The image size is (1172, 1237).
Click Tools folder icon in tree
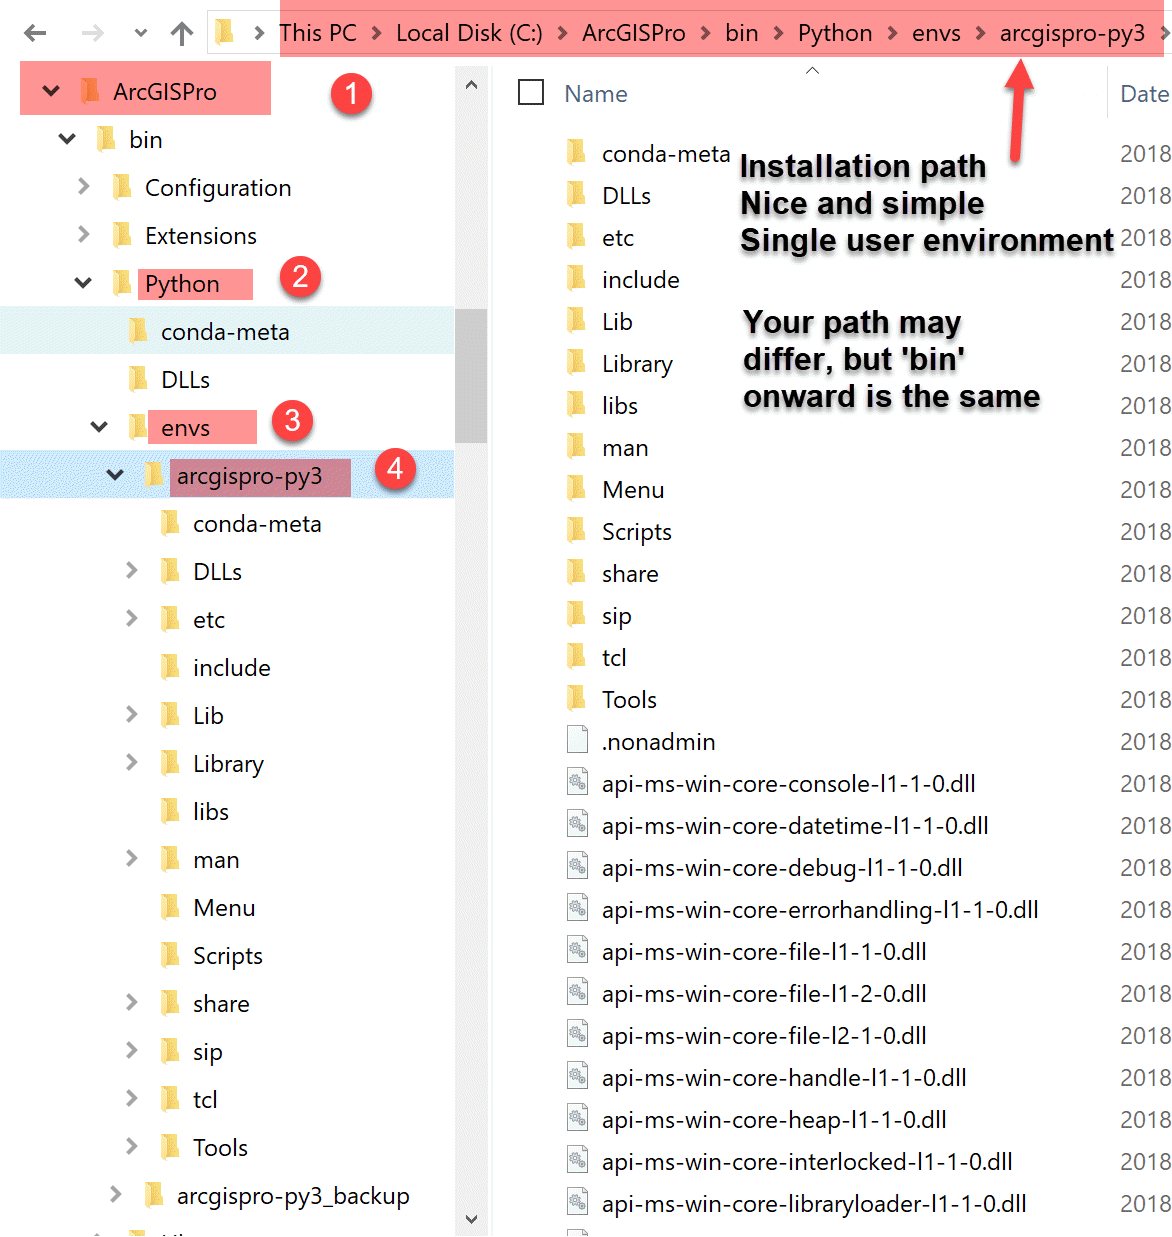171,1147
